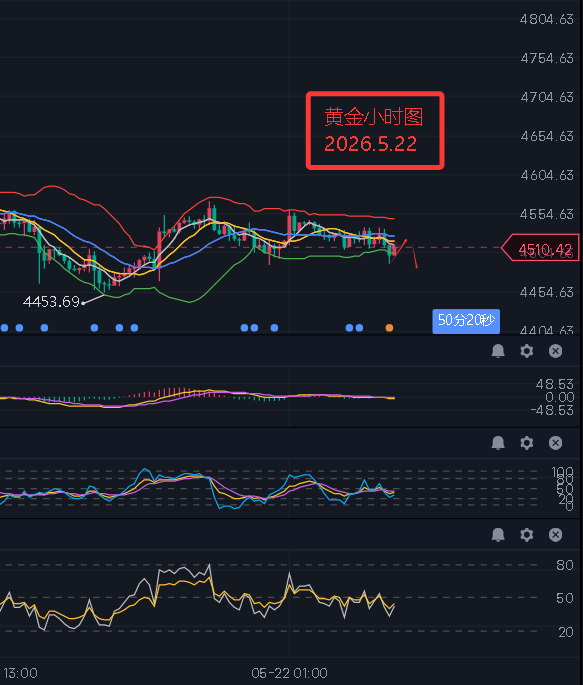Click the 05-22 01:00 time axis label
Image resolution: width=583 pixels, height=685 pixels.
[x=289, y=673]
